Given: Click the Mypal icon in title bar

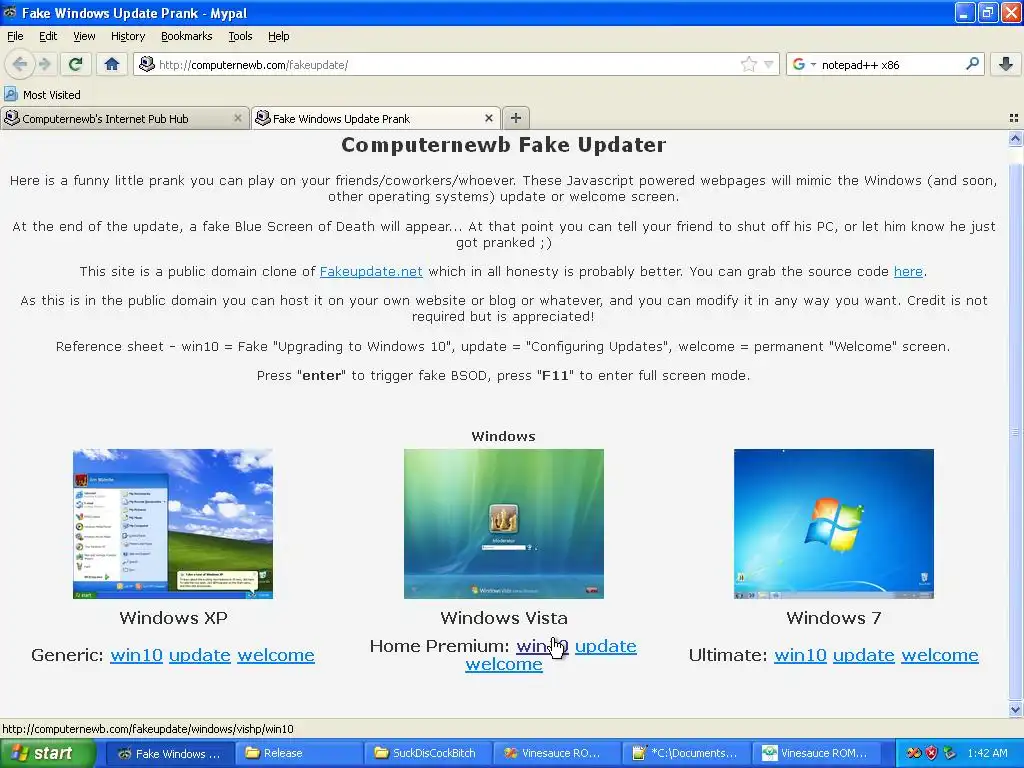Looking at the screenshot, I should pos(10,12).
